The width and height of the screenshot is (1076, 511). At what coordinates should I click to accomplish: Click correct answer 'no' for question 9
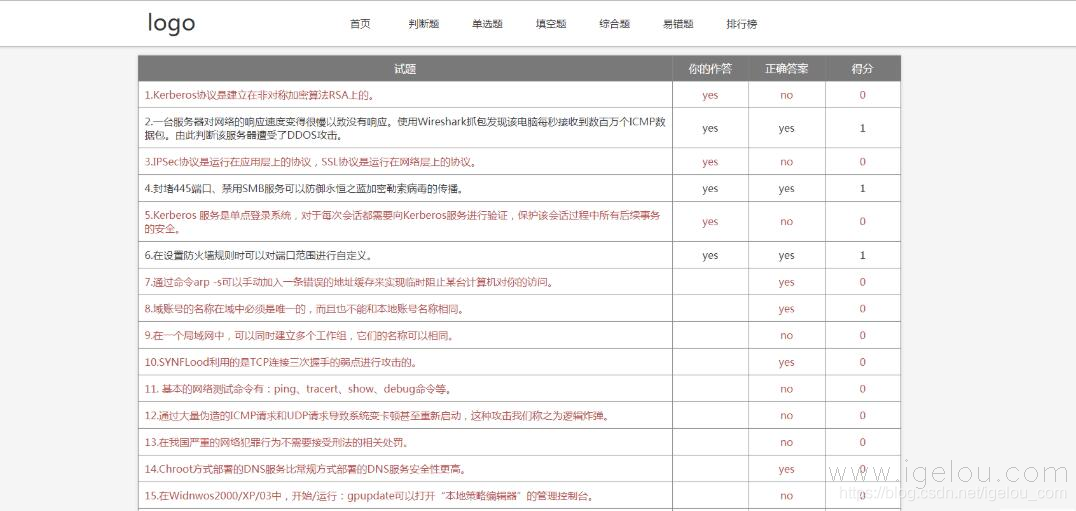pos(786,335)
